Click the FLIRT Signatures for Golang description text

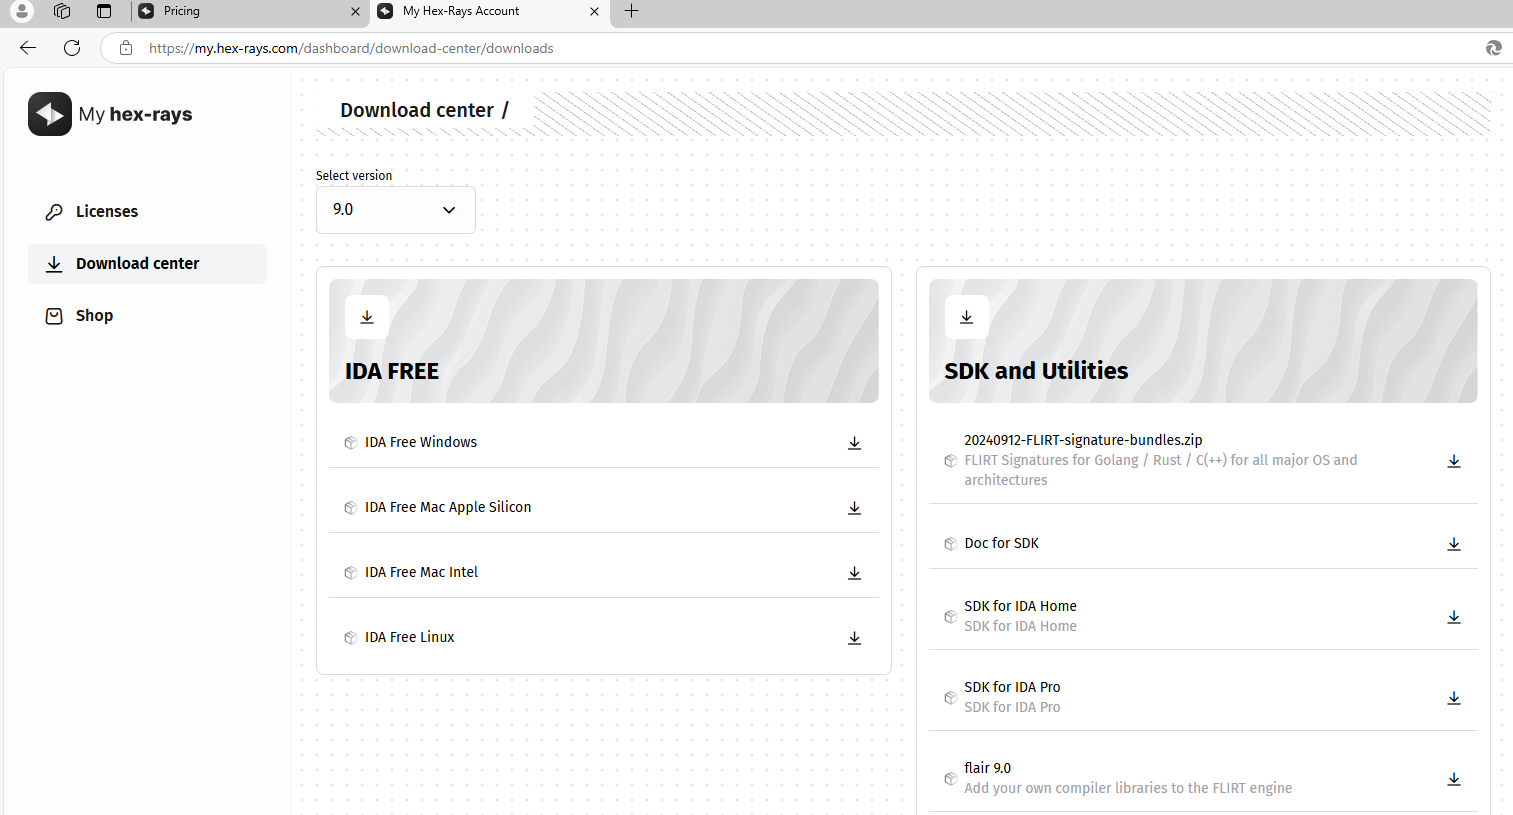pos(1160,470)
